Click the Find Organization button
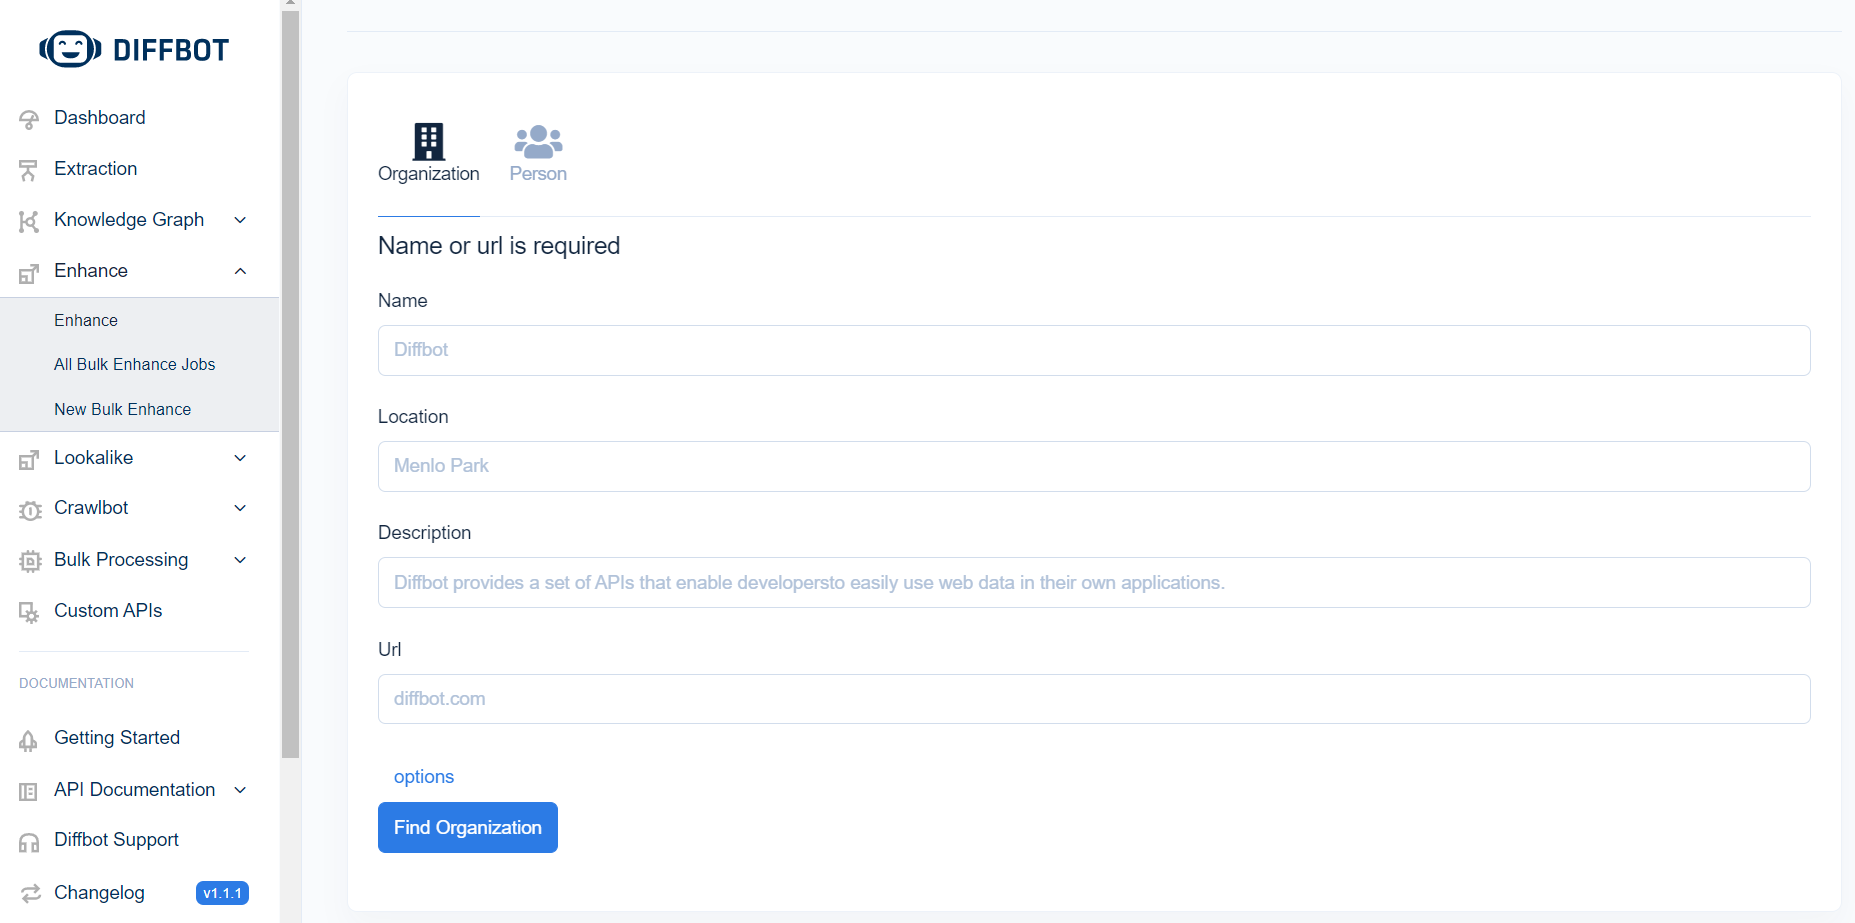 (468, 827)
